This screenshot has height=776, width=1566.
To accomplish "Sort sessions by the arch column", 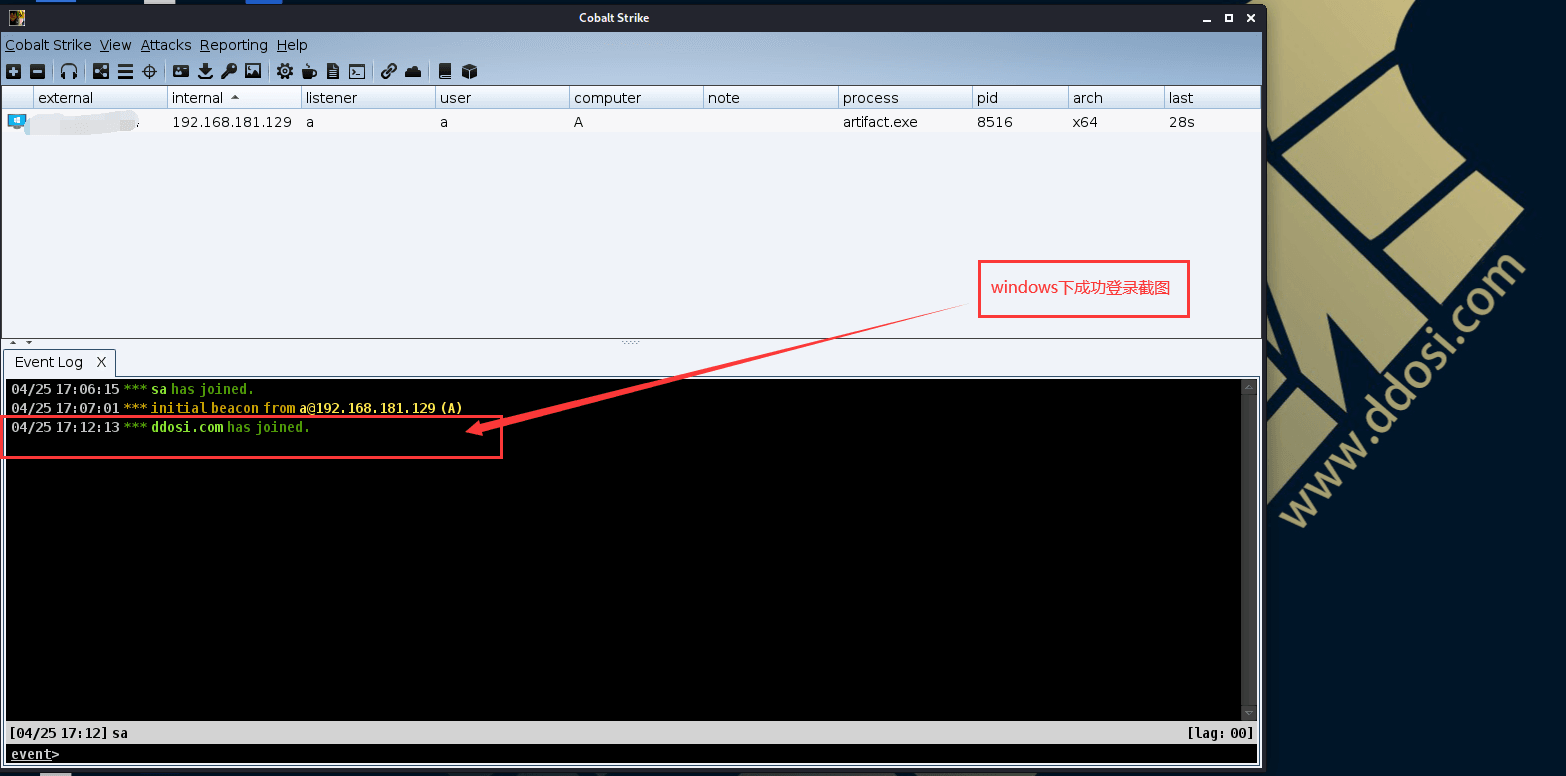I will pos(1116,98).
